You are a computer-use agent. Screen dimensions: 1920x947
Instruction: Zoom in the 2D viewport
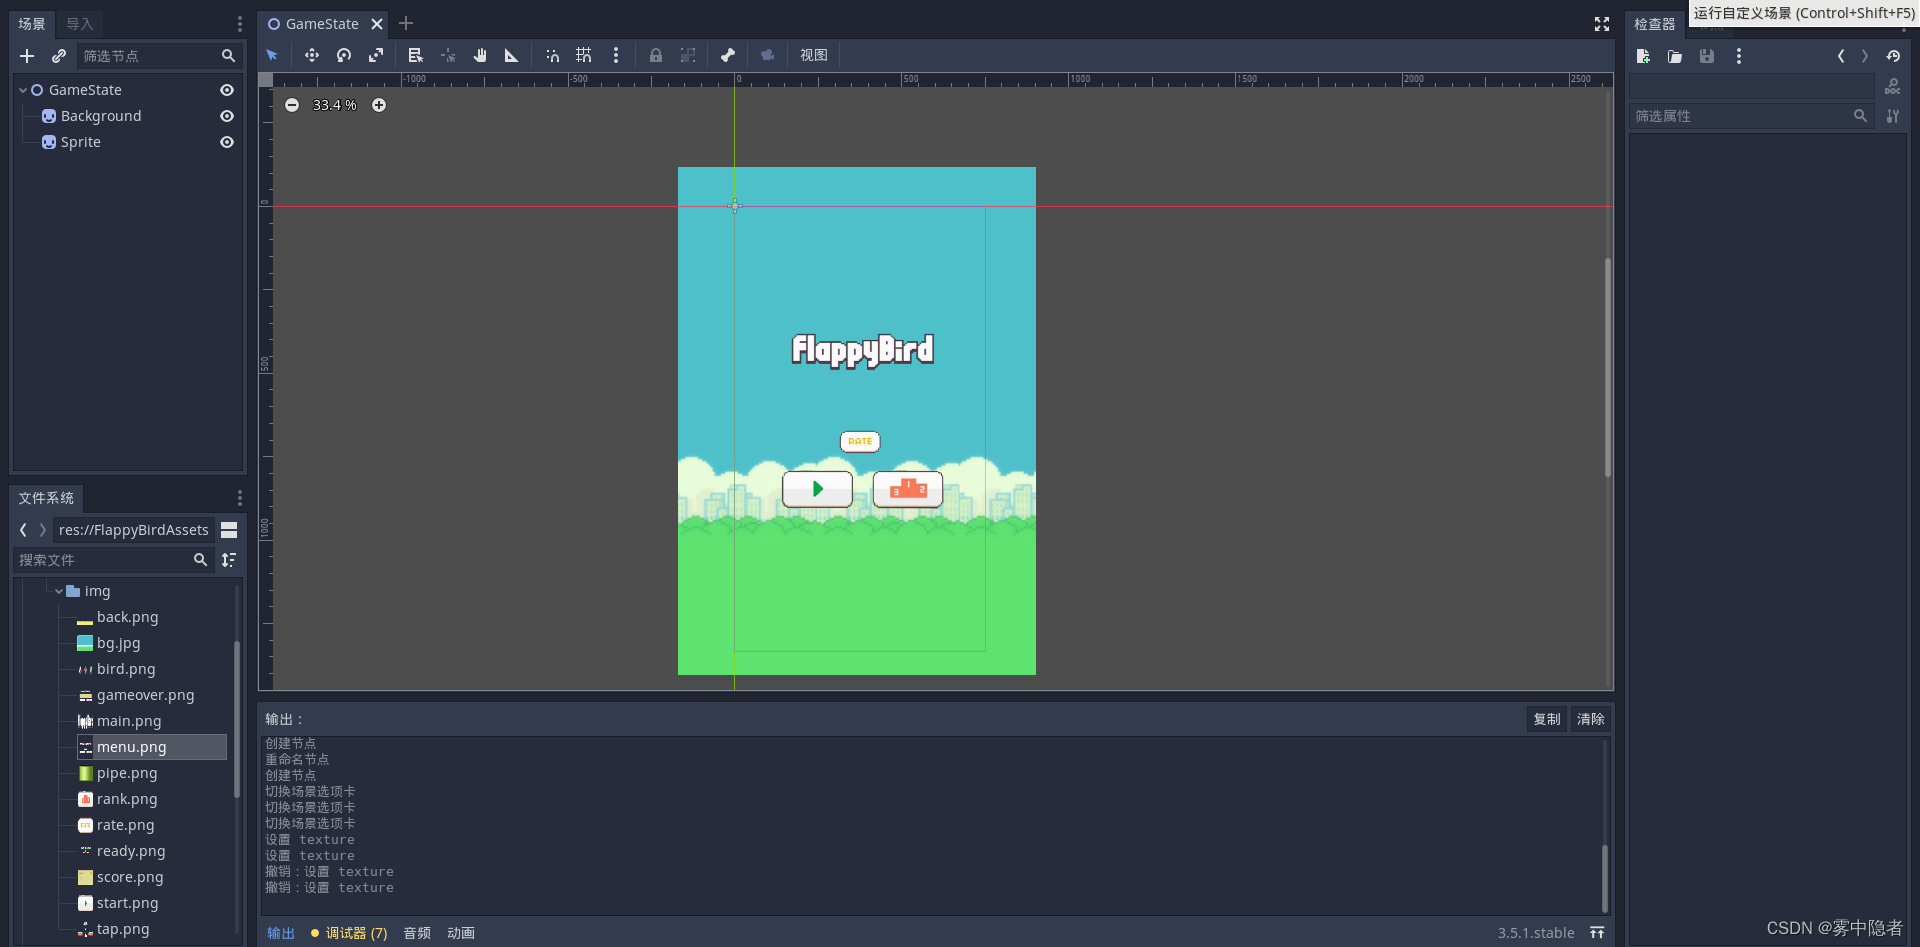[x=379, y=105]
